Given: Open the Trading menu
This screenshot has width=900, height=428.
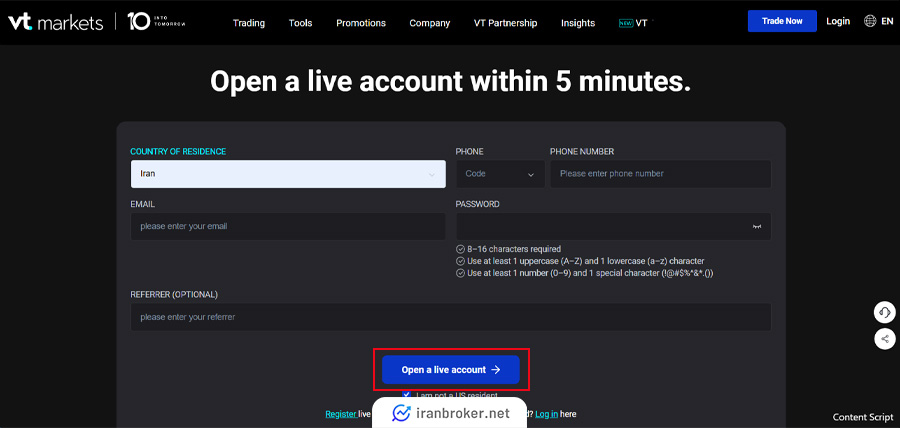Looking at the screenshot, I should 248,23.
